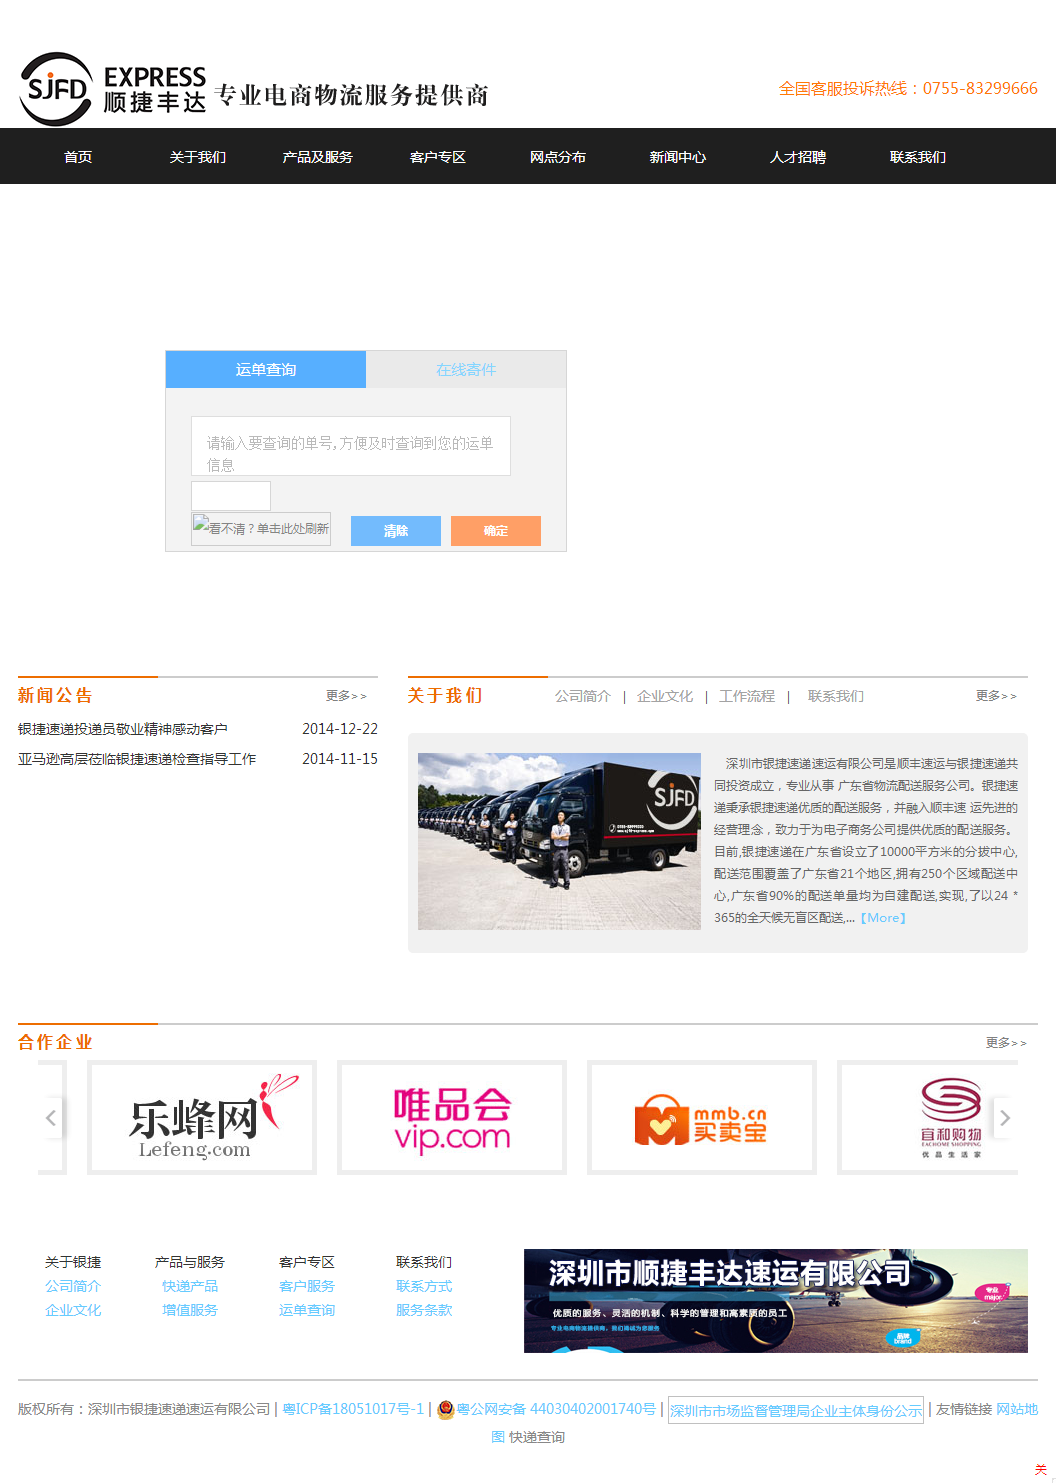Open 工作流程 link
This screenshot has width=1056, height=1483.
click(747, 696)
